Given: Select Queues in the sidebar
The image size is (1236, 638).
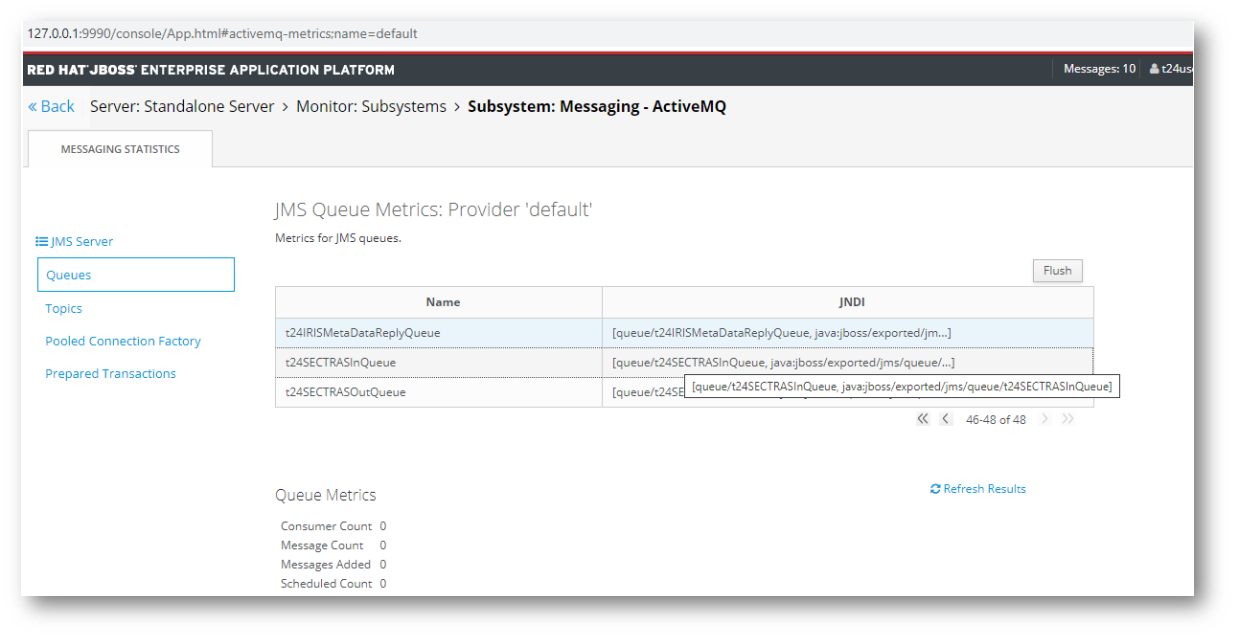Looking at the screenshot, I should click(x=68, y=275).
